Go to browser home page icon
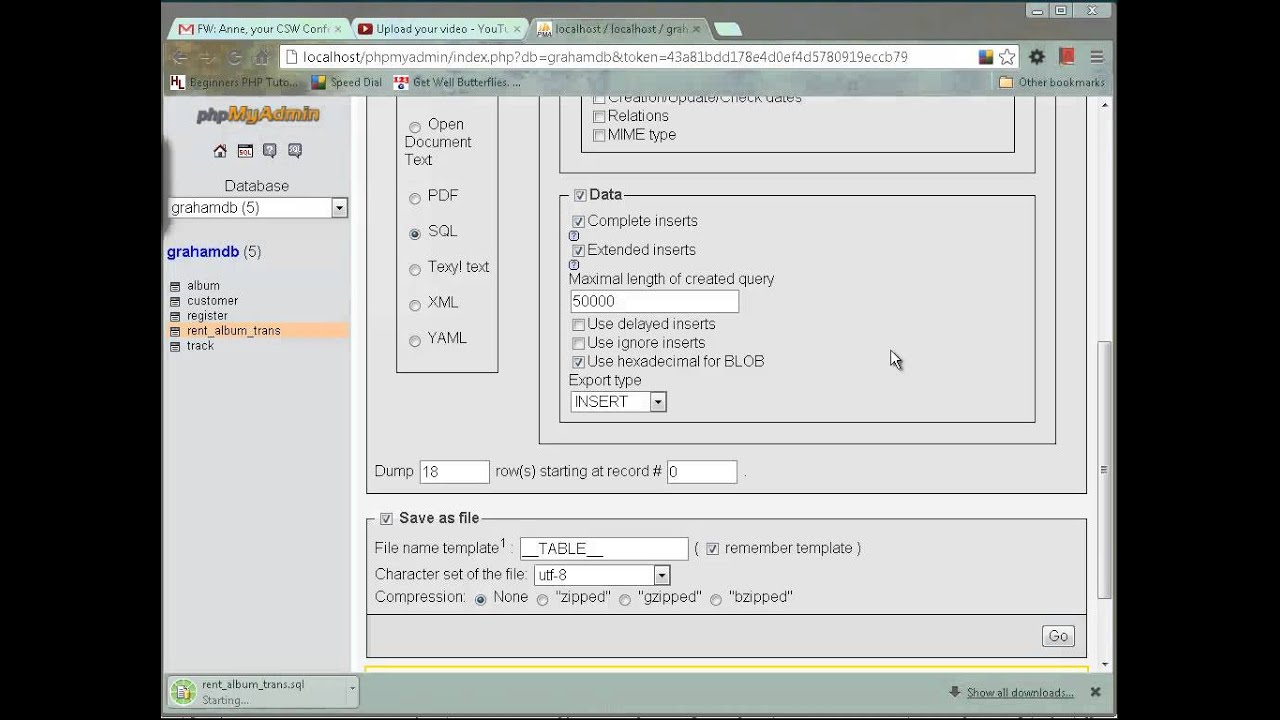1280x720 pixels. (x=261, y=57)
